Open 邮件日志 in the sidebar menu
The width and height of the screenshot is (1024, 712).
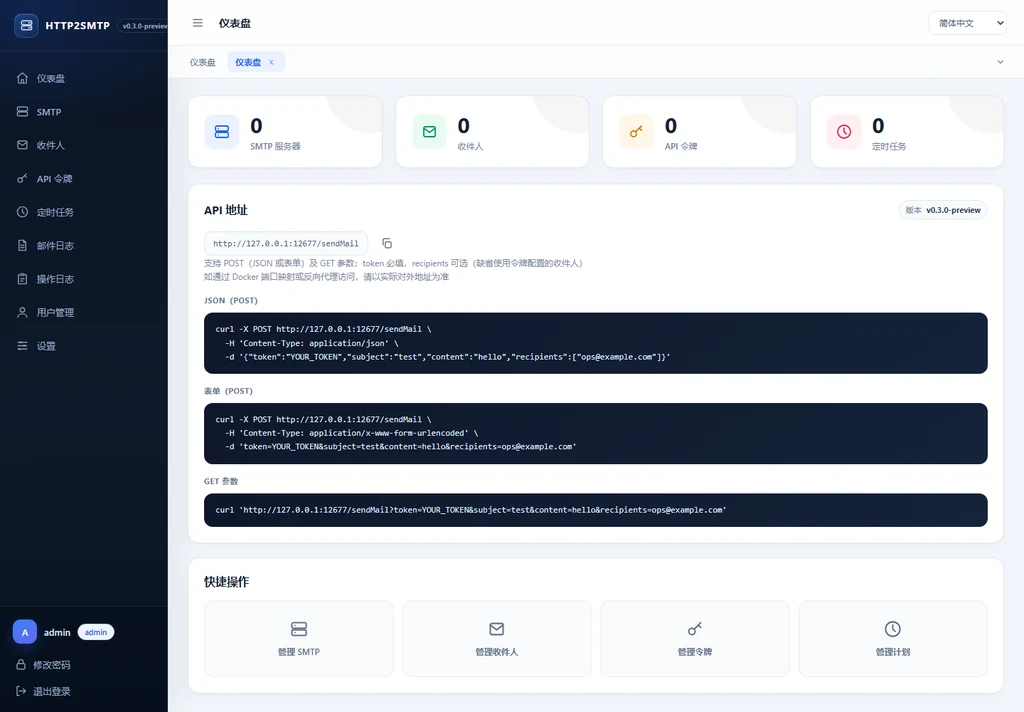84,246
